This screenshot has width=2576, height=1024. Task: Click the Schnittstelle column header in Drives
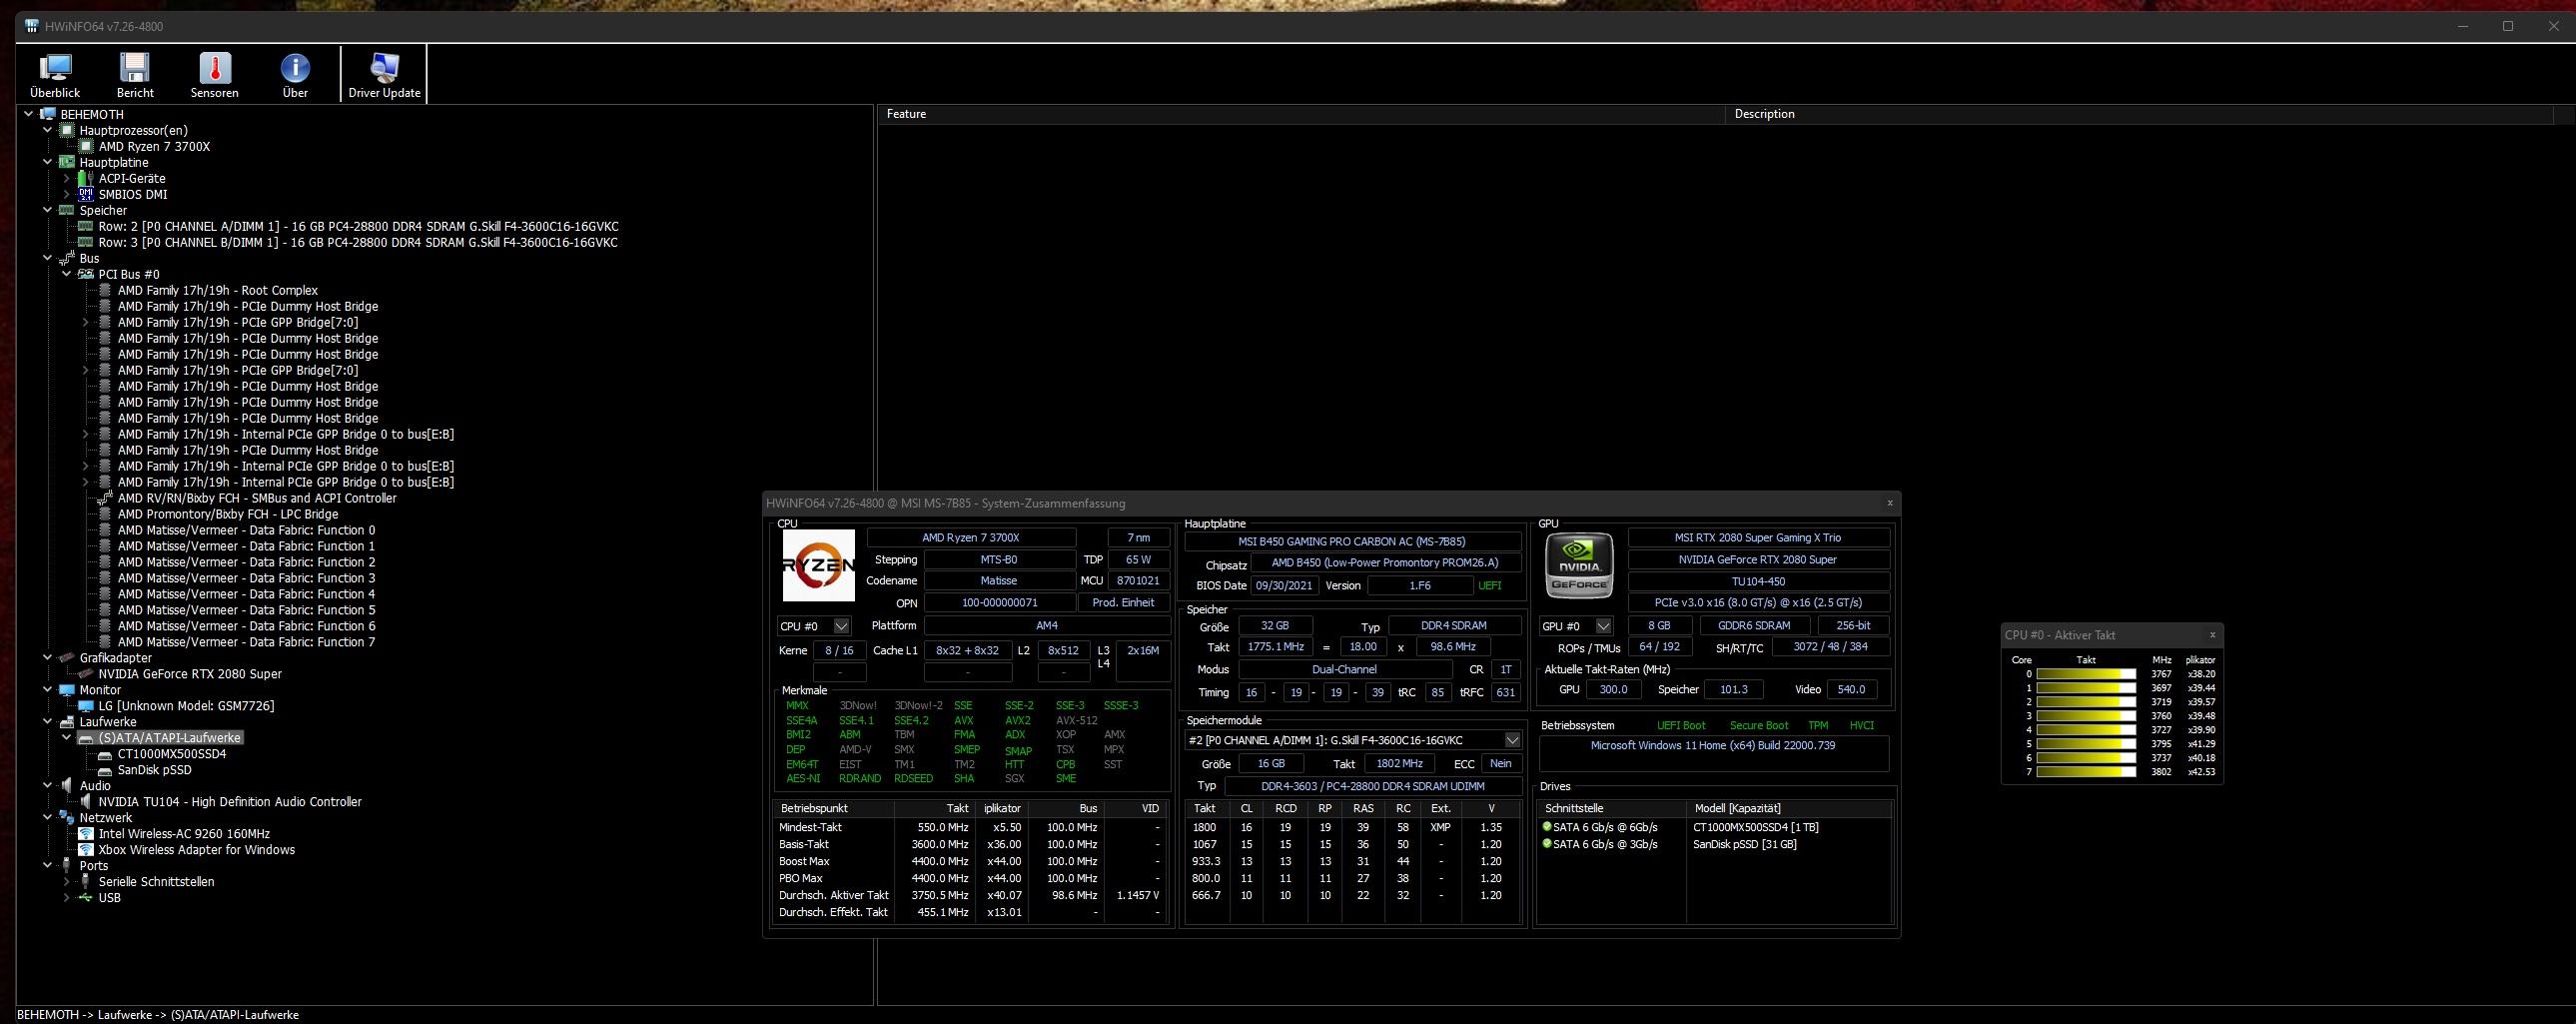coord(1612,808)
